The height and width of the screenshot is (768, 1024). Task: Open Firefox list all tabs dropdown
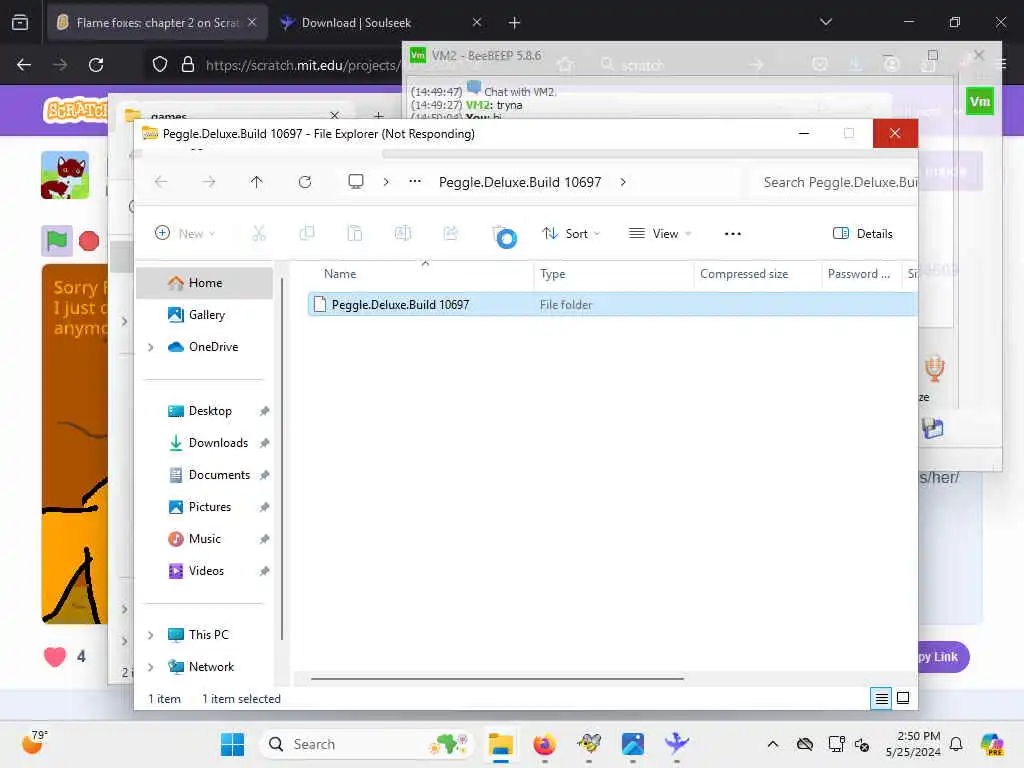(x=825, y=22)
